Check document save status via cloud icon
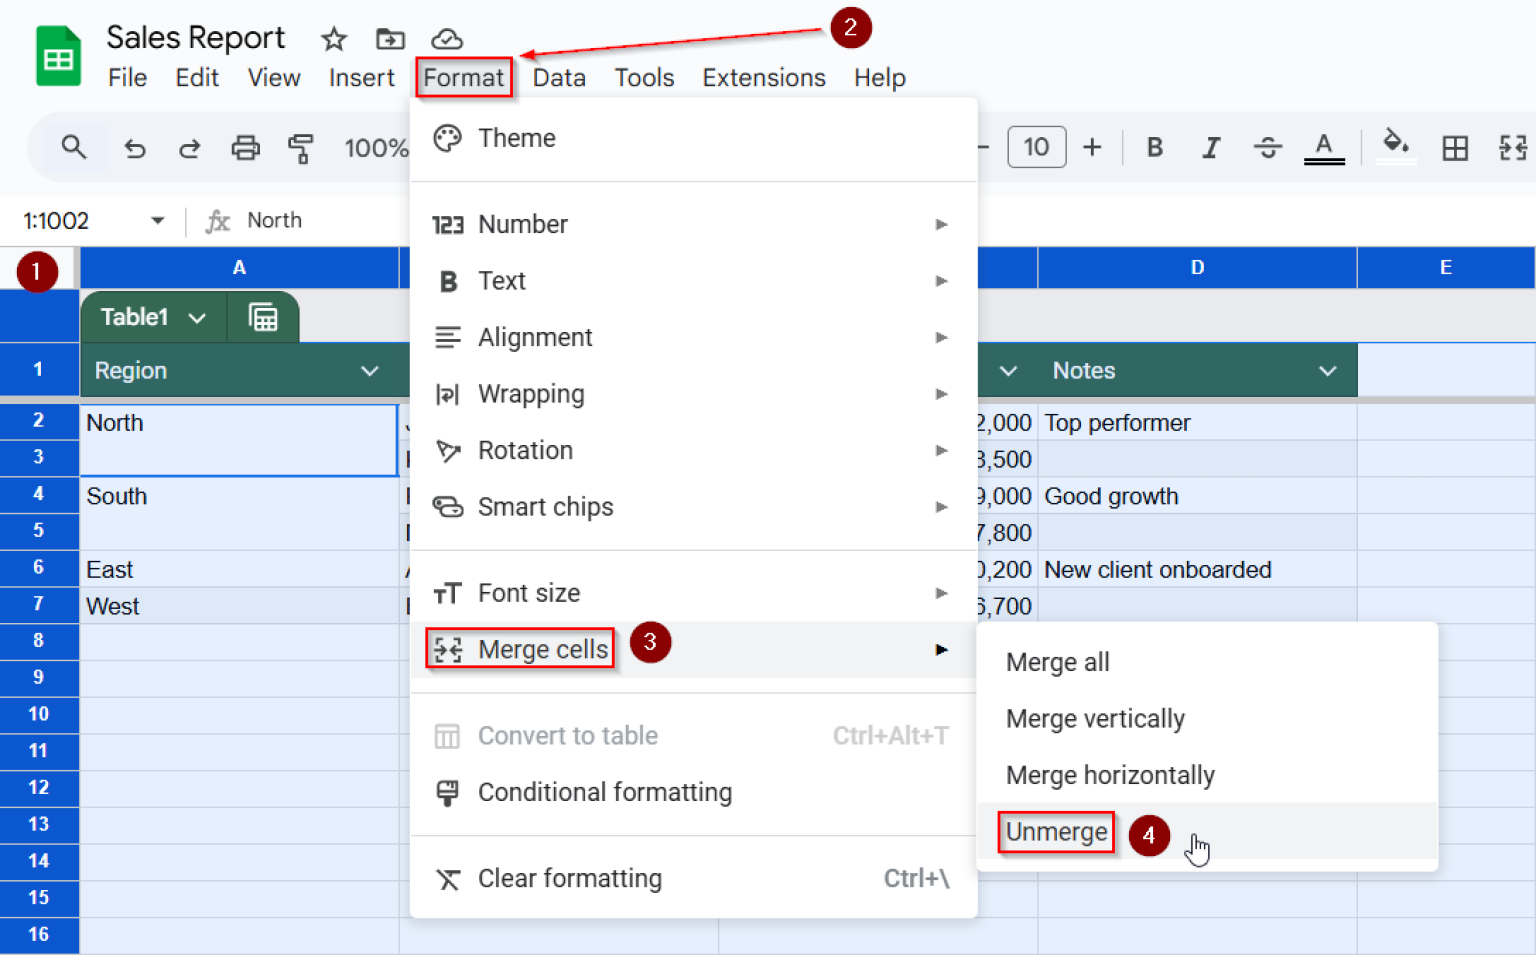 [447, 39]
